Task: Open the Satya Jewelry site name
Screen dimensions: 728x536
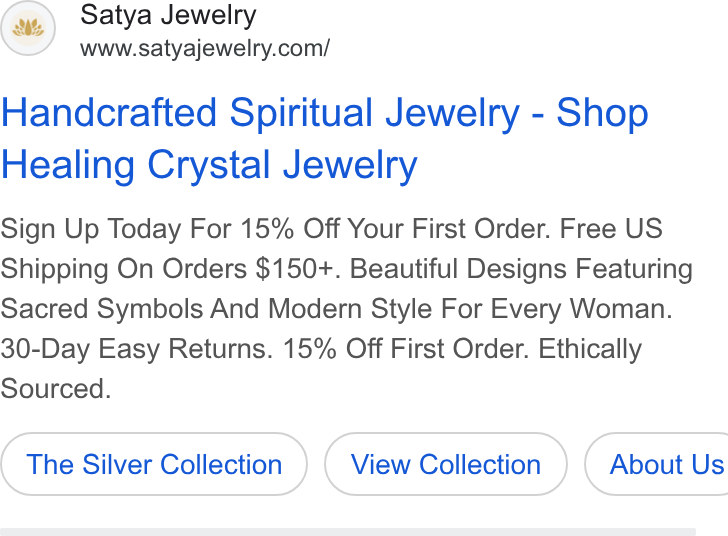Action: tap(168, 16)
